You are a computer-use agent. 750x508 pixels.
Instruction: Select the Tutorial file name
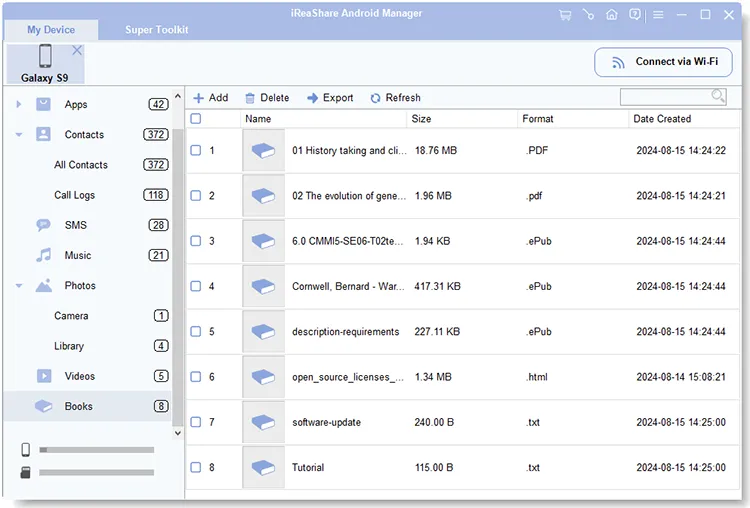[308, 467]
